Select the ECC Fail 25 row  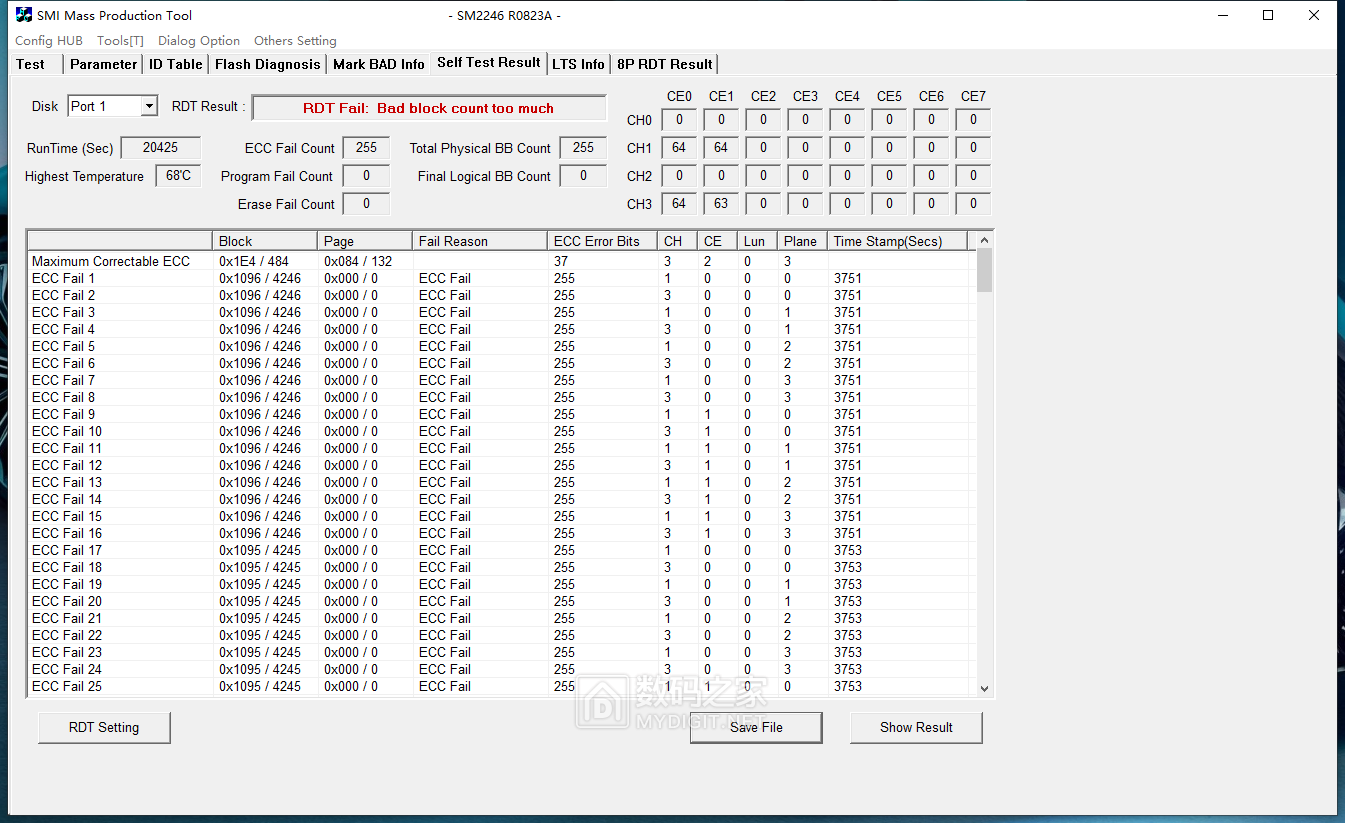click(500, 686)
